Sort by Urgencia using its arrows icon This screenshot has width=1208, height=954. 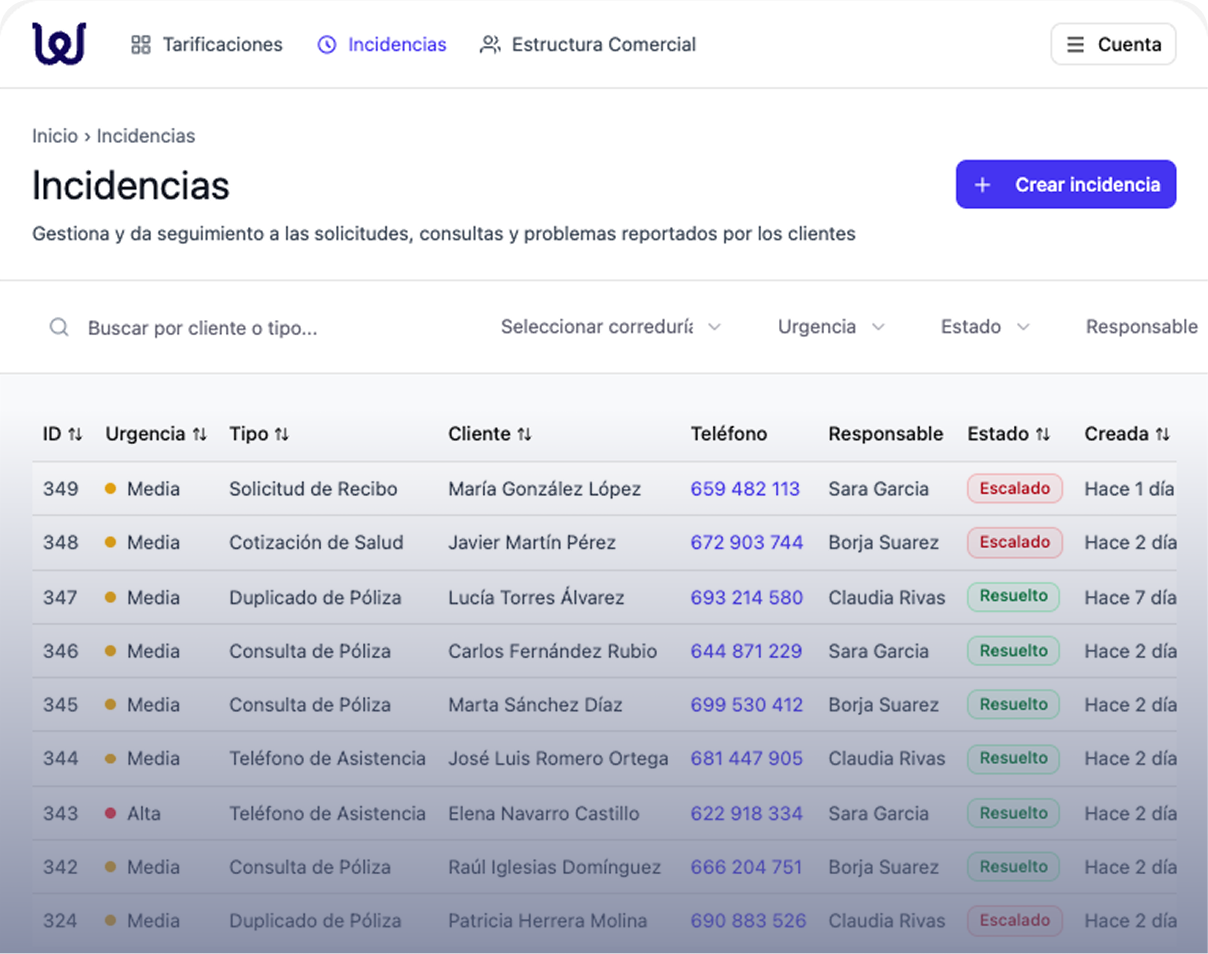(x=199, y=434)
